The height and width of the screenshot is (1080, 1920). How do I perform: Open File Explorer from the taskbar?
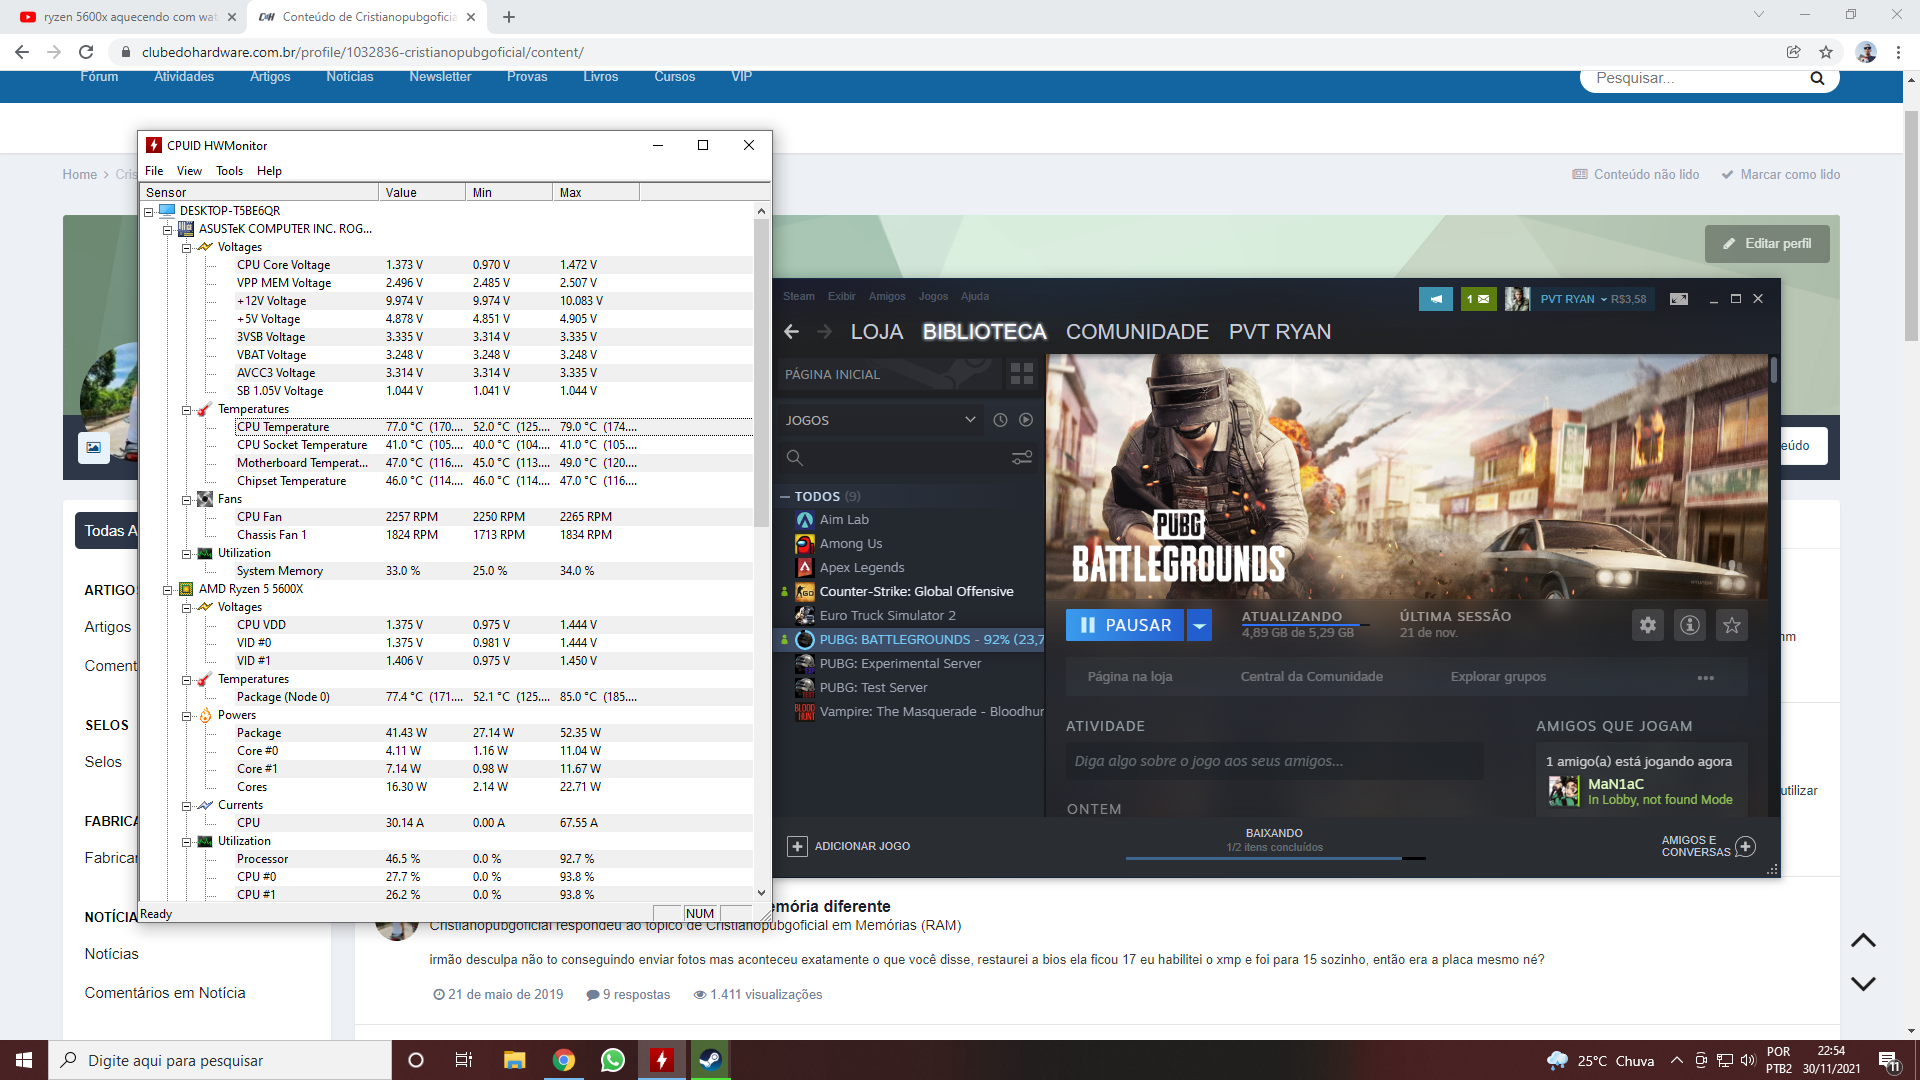click(515, 1060)
